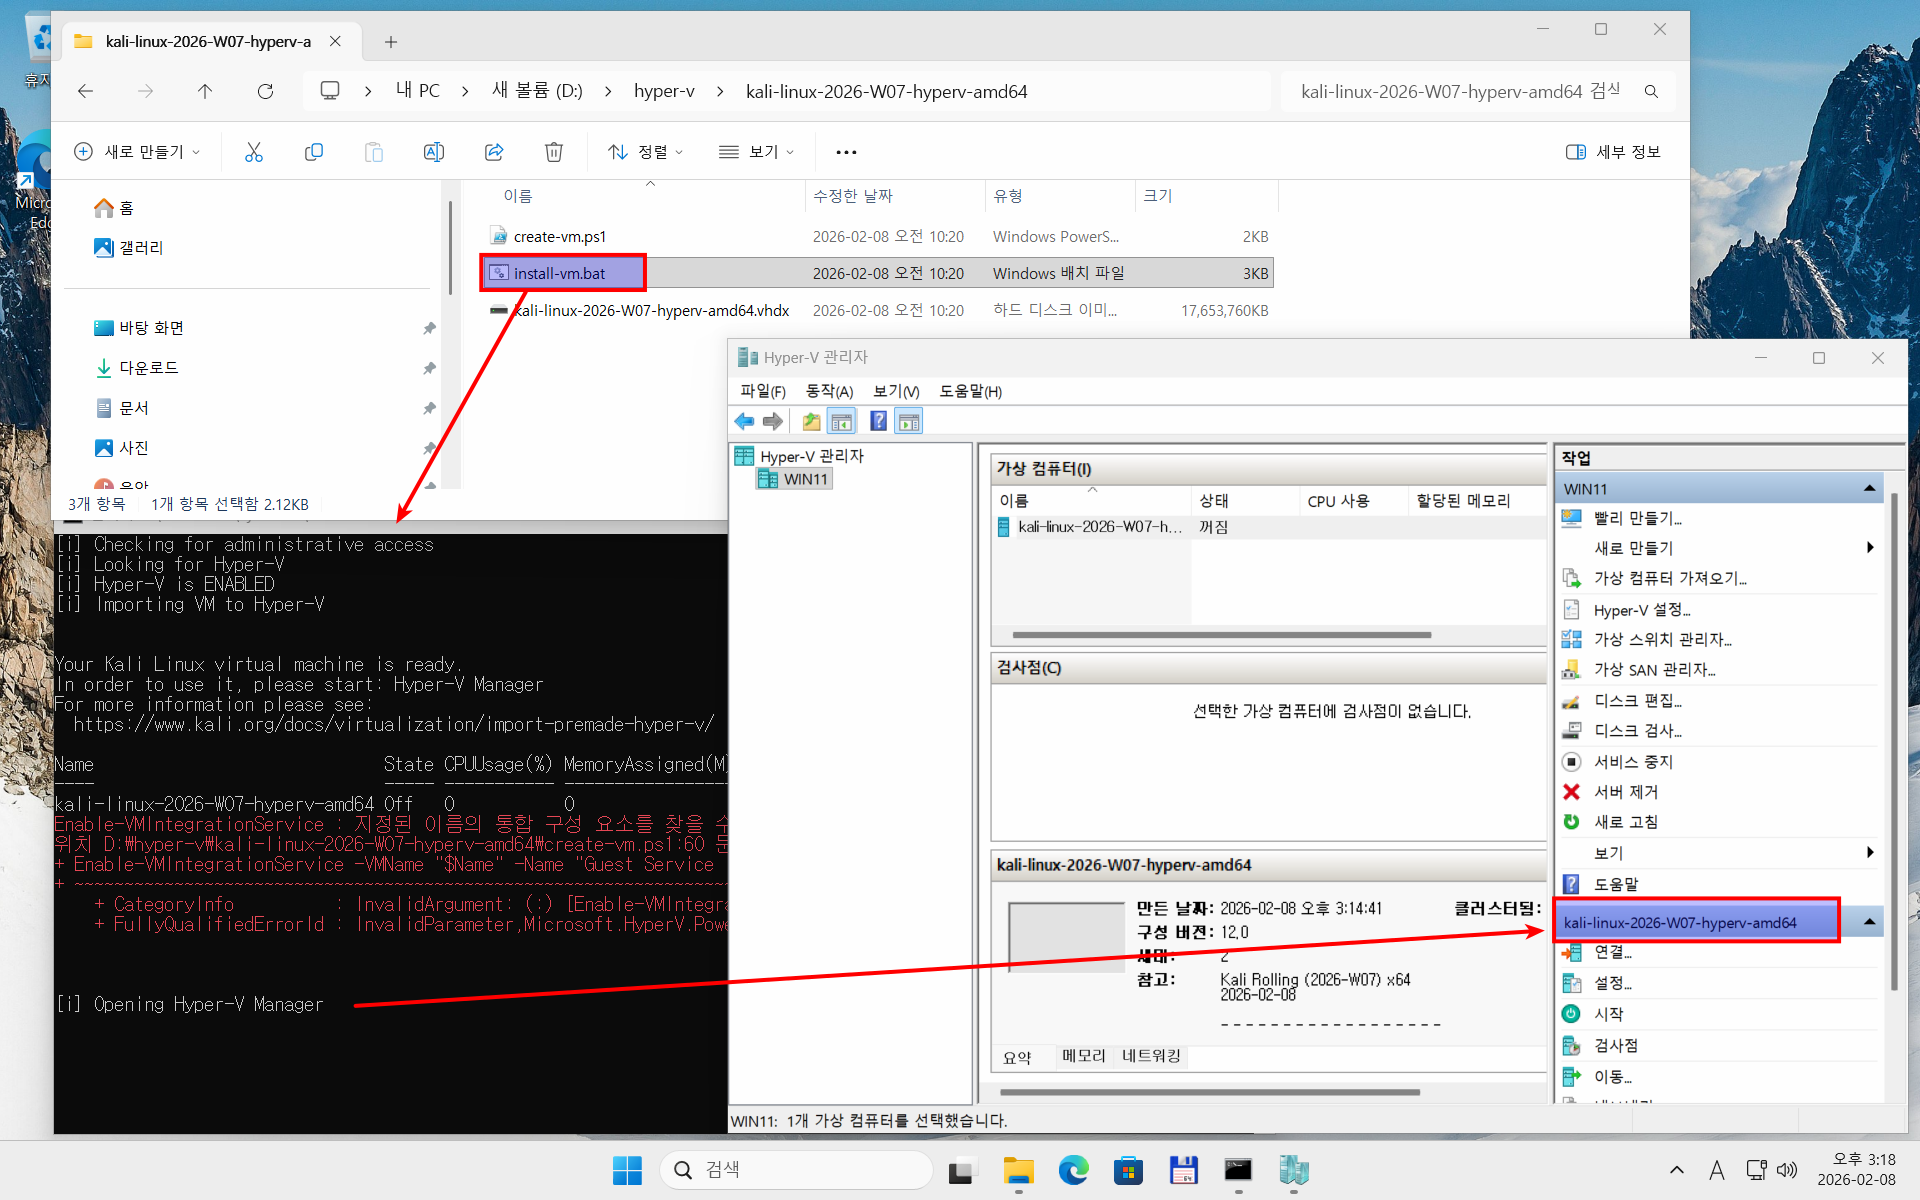Viewport: 1920px width, 1200px height.
Task: Click the Rename icon in Explorer toolbar
Action: [434, 152]
